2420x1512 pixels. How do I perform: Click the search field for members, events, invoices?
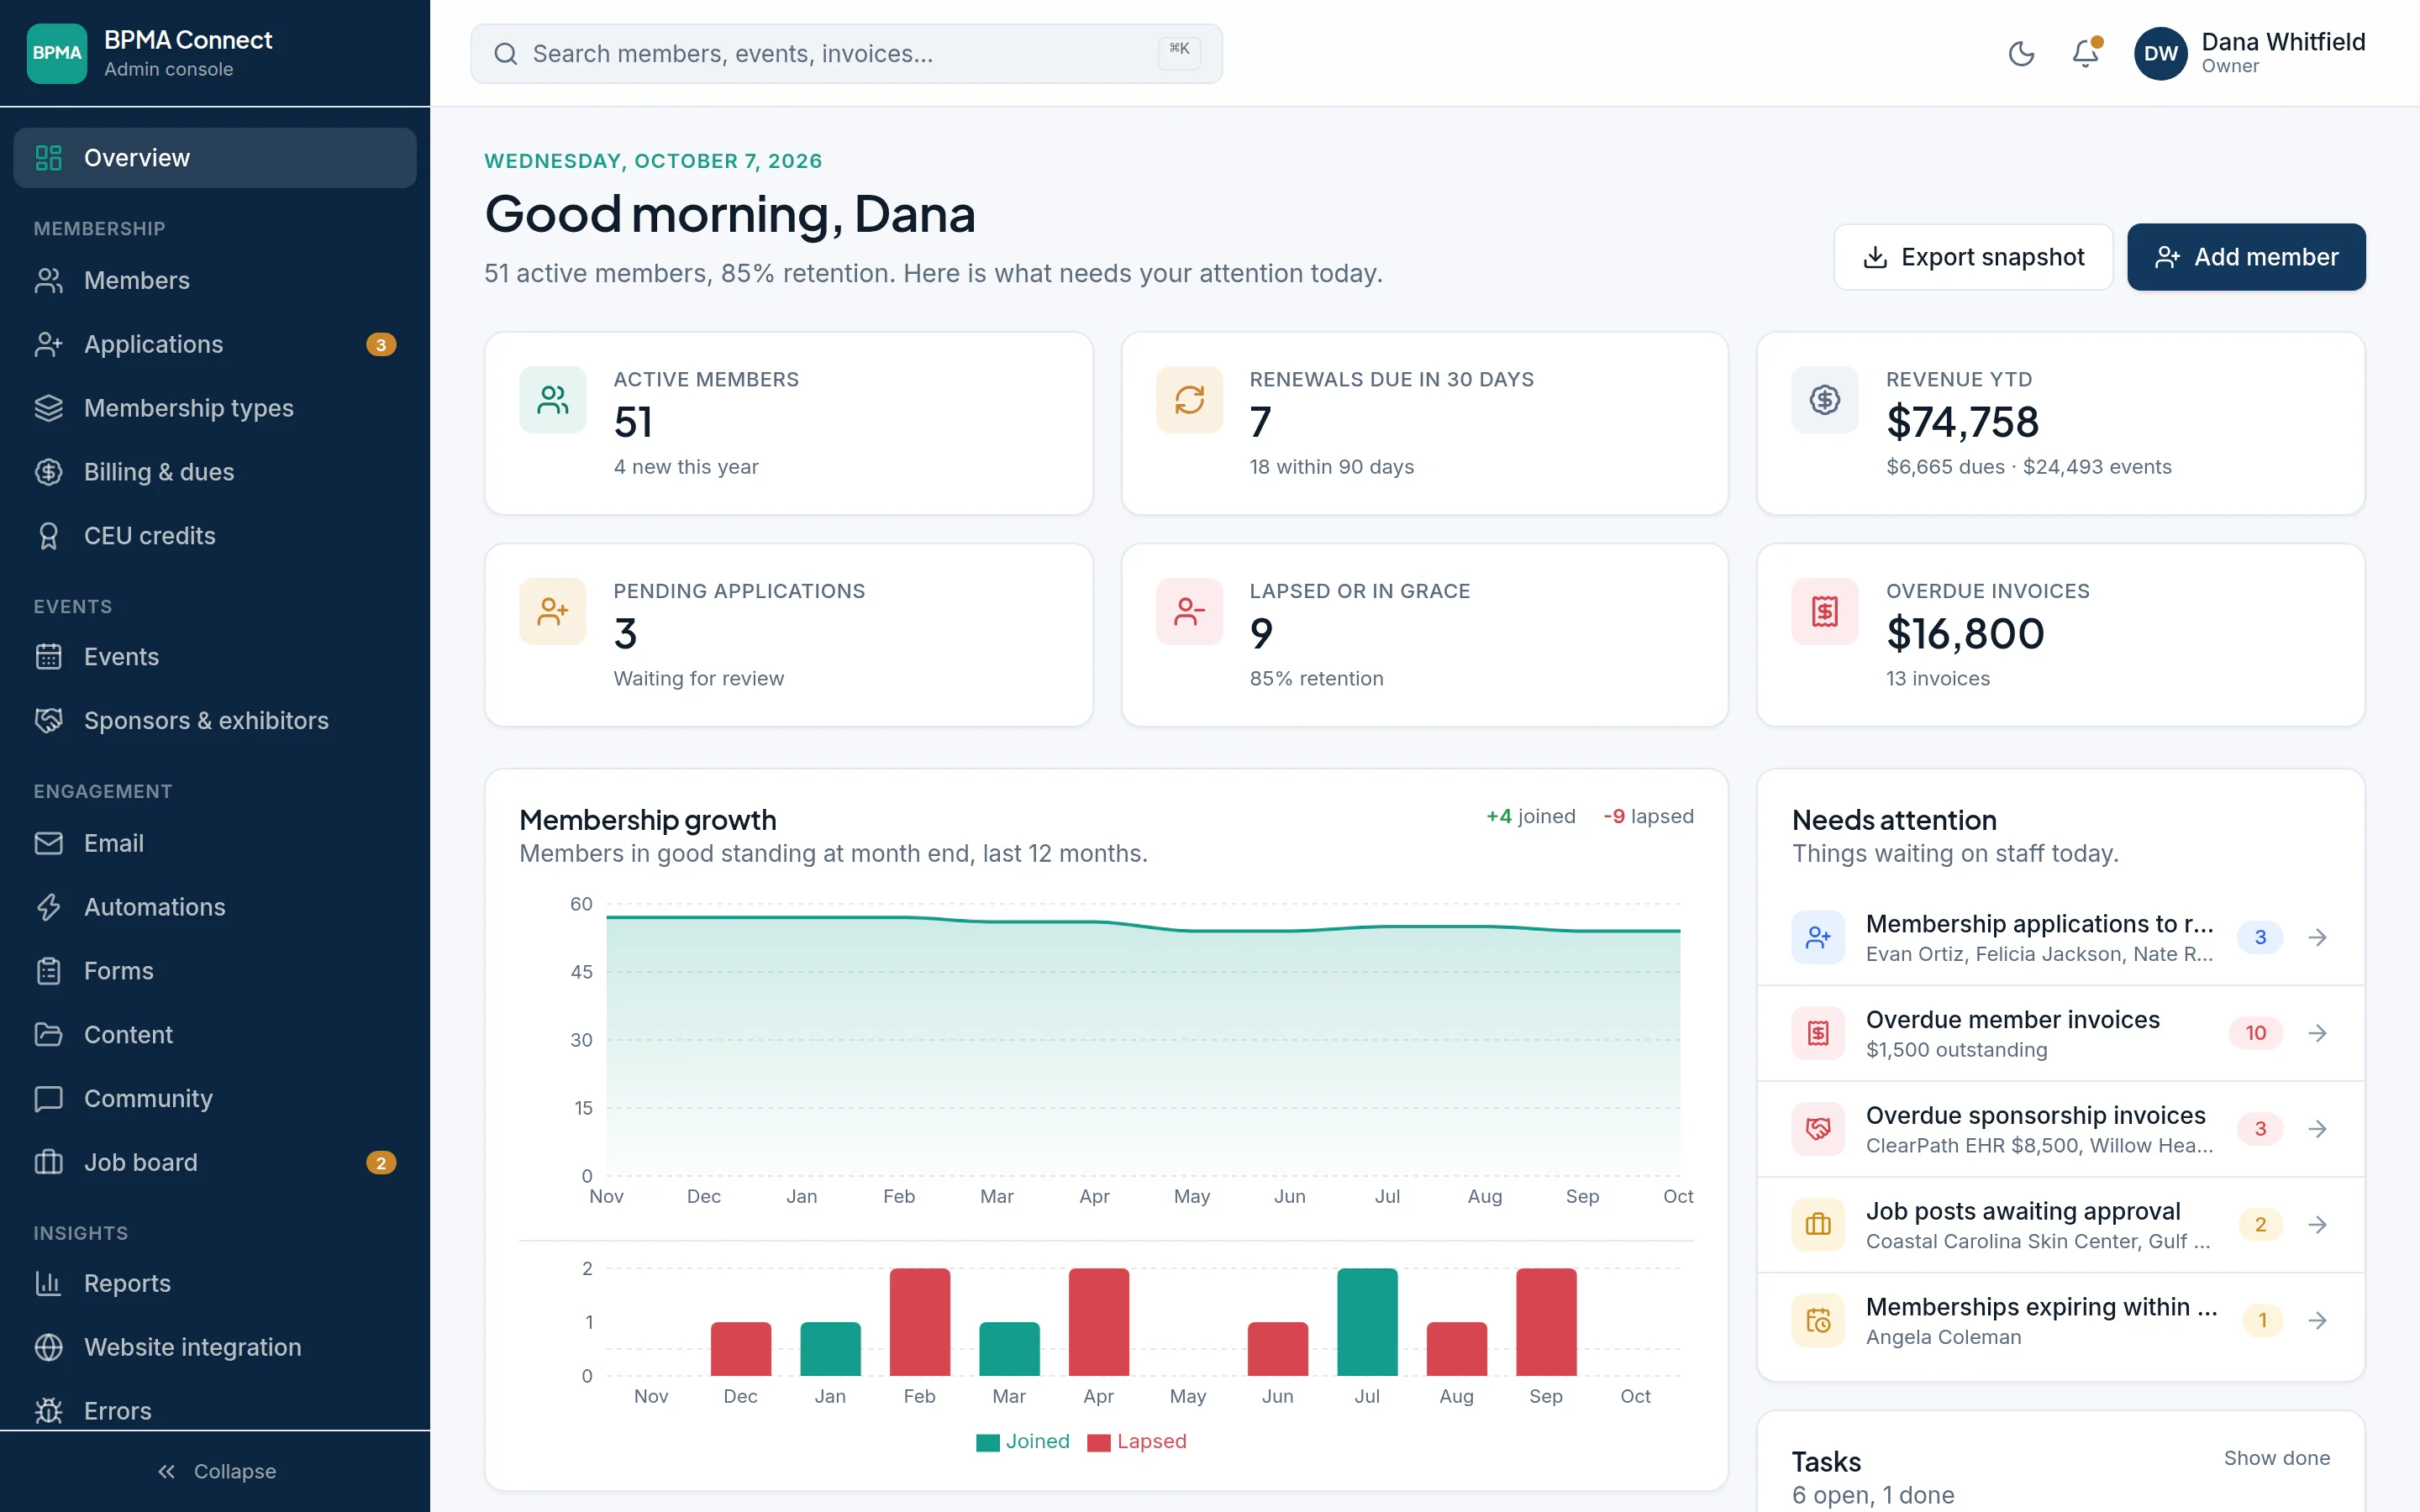tap(846, 54)
